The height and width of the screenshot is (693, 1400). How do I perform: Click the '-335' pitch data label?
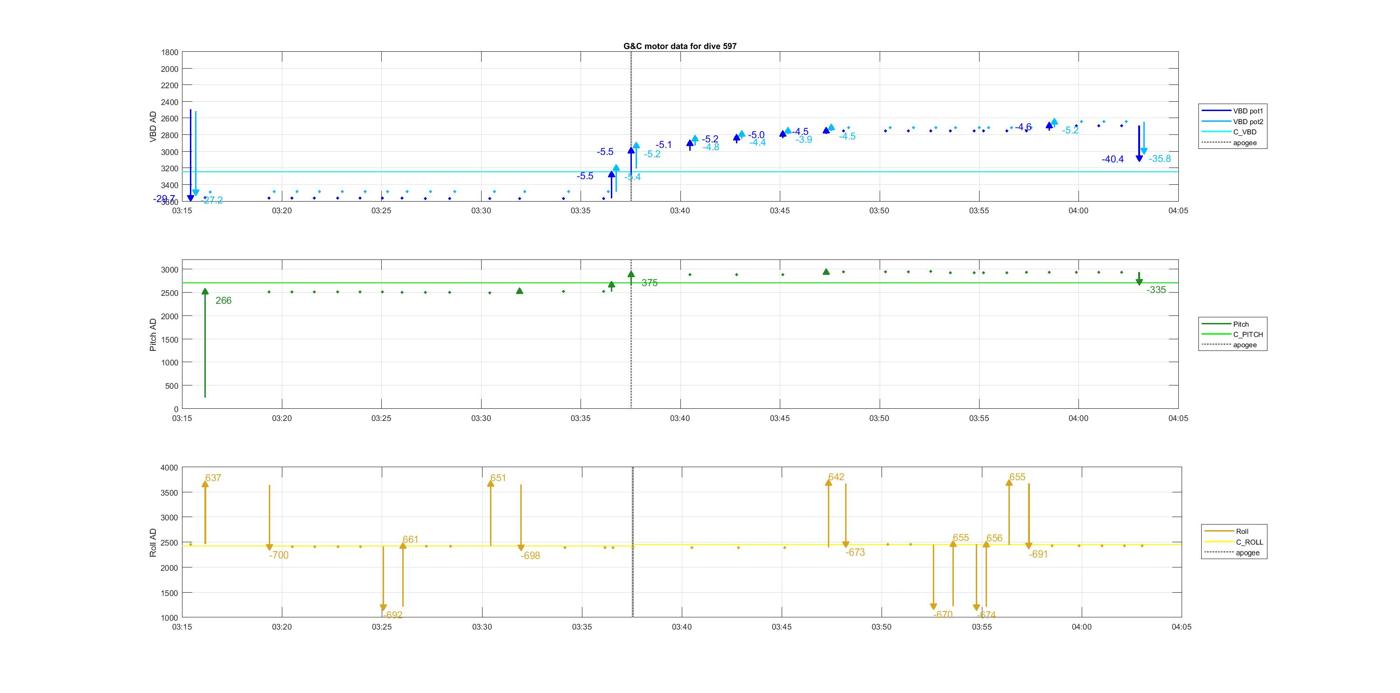pos(1156,290)
